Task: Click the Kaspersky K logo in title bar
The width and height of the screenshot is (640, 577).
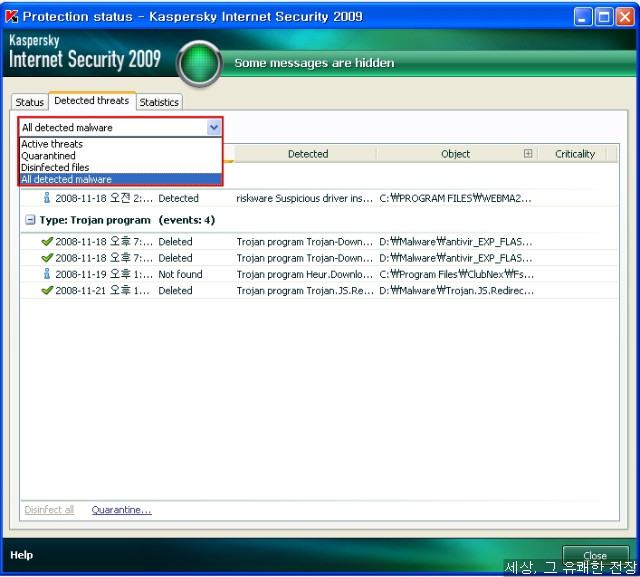Action: pos(11,16)
